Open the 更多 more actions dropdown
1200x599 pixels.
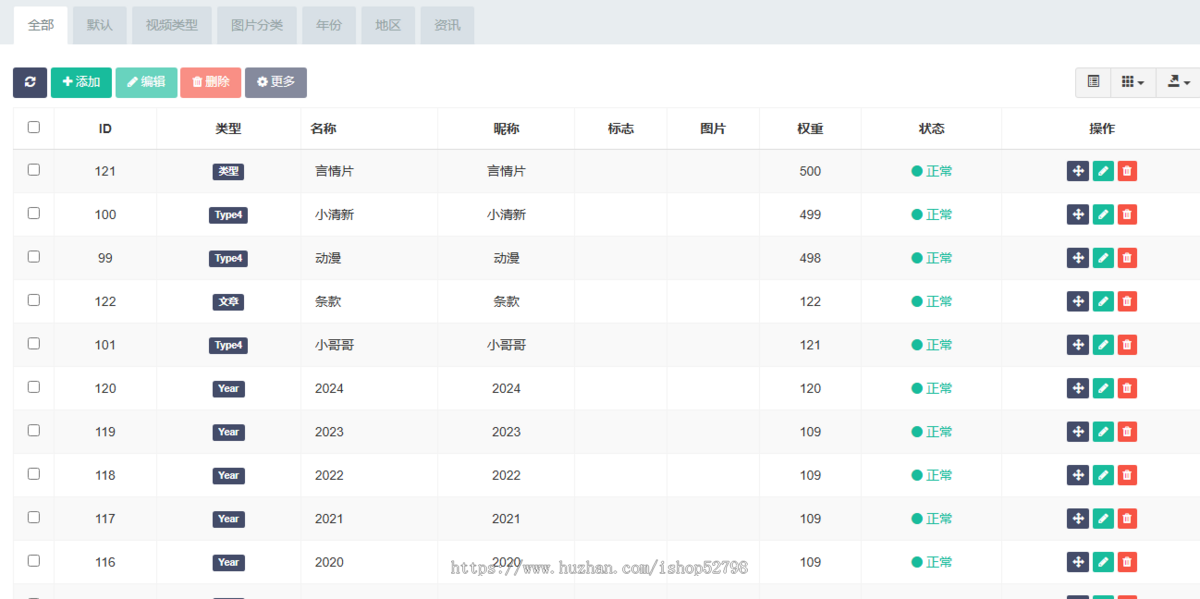[276, 82]
